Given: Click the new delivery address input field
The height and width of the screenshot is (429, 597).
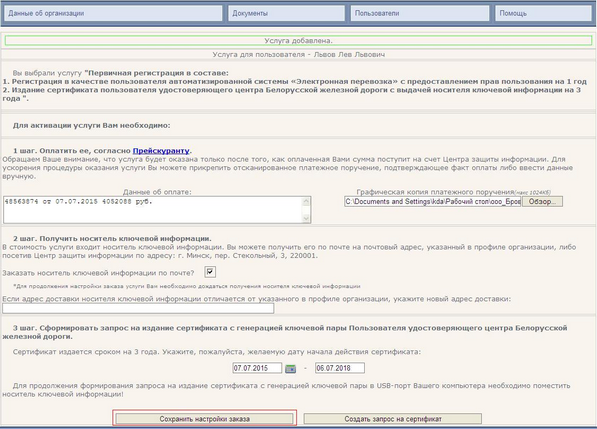Looking at the screenshot, I should tap(138, 308).
